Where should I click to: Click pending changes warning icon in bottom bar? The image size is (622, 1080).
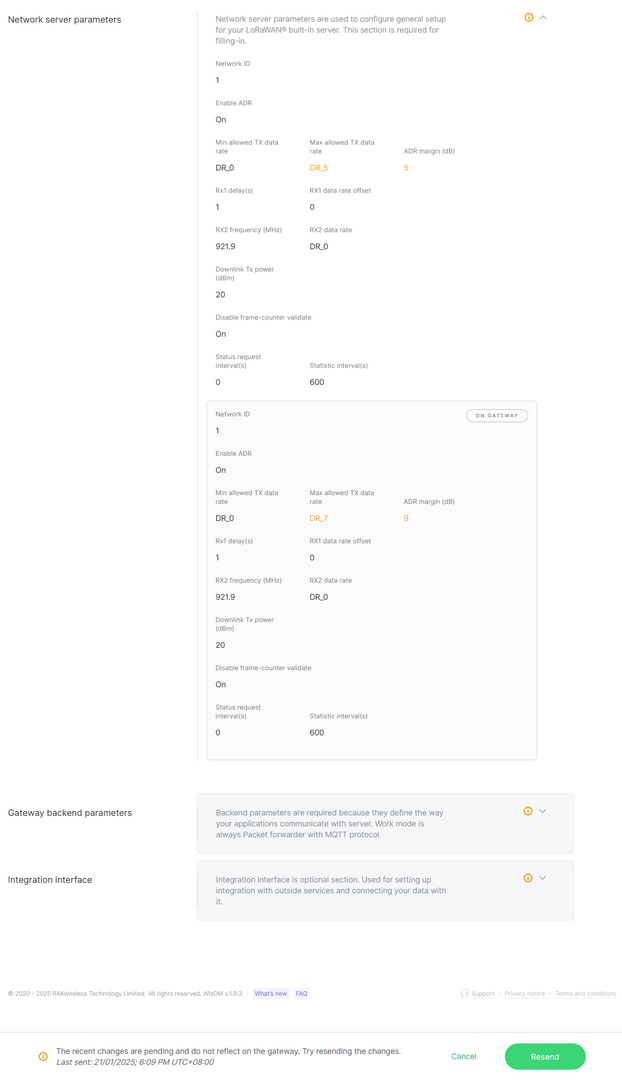coord(43,1056)
